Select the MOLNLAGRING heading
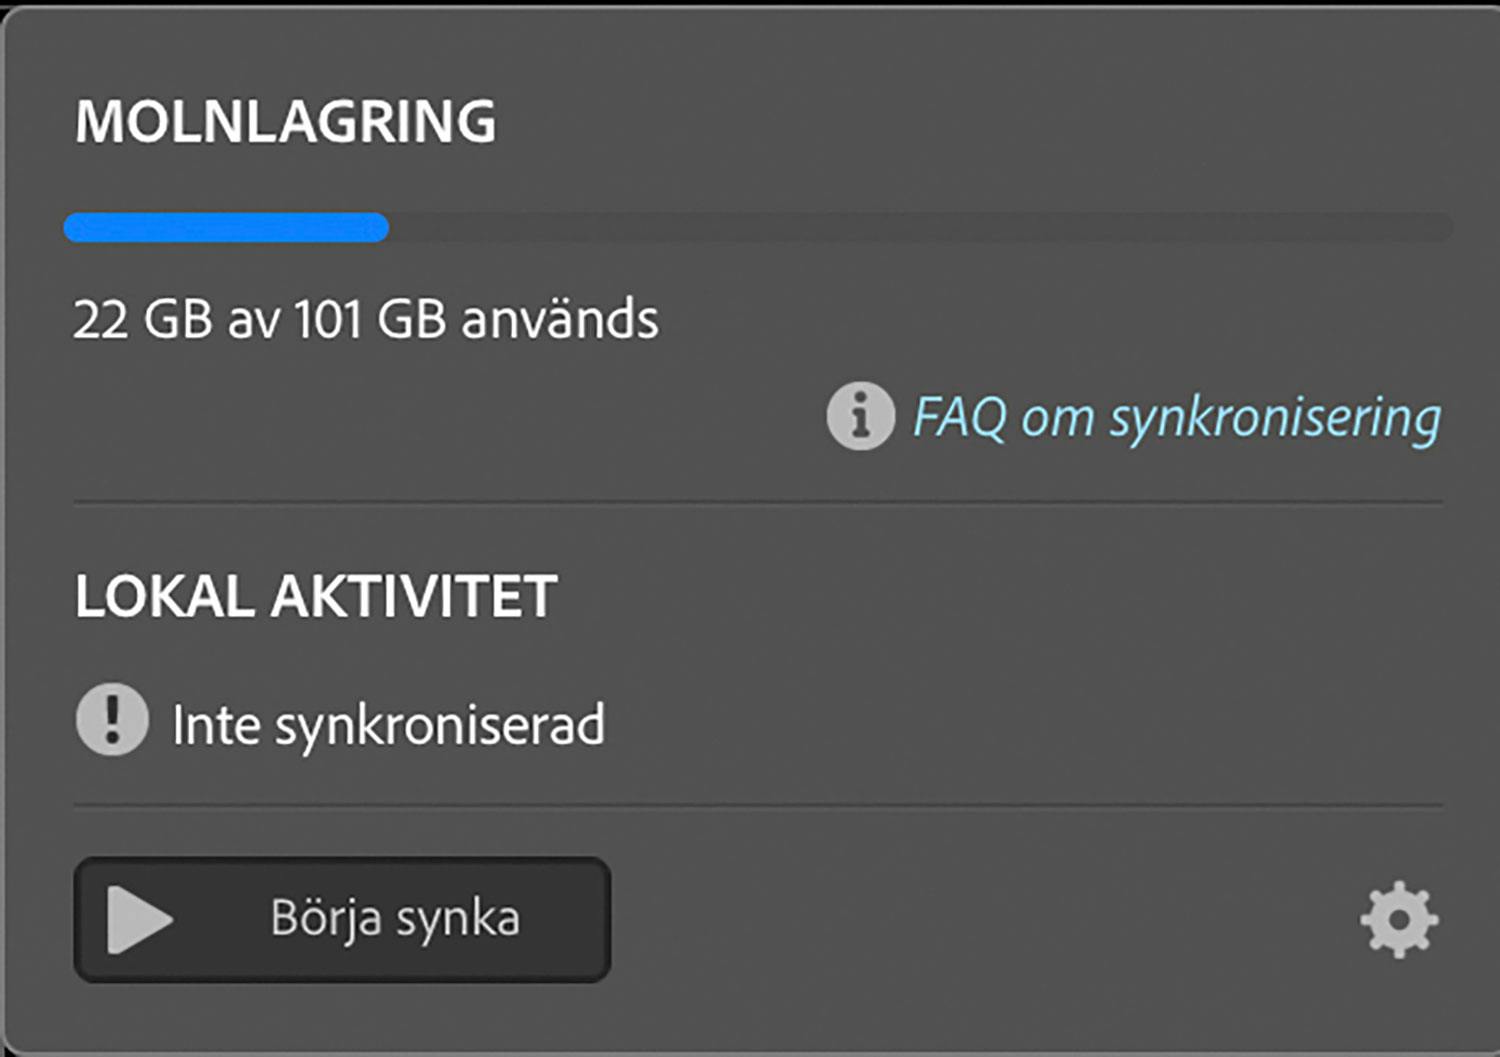The width and height of the screenshot is (1500, 1057). pyautogui.click(x=285, y=122)
